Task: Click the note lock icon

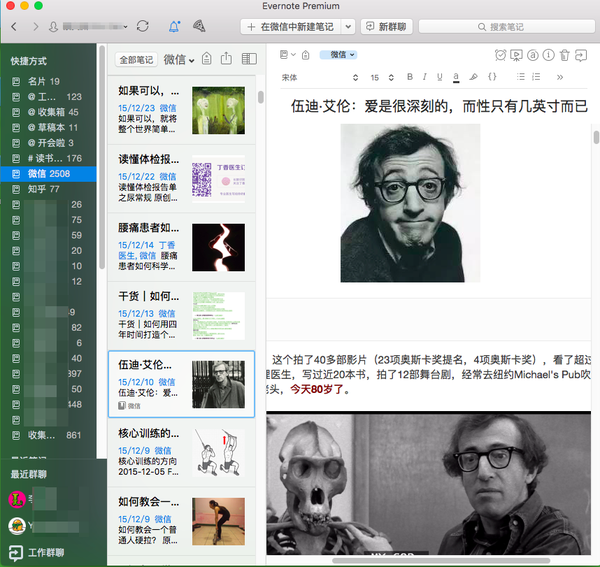Action: tap(305, 55)
